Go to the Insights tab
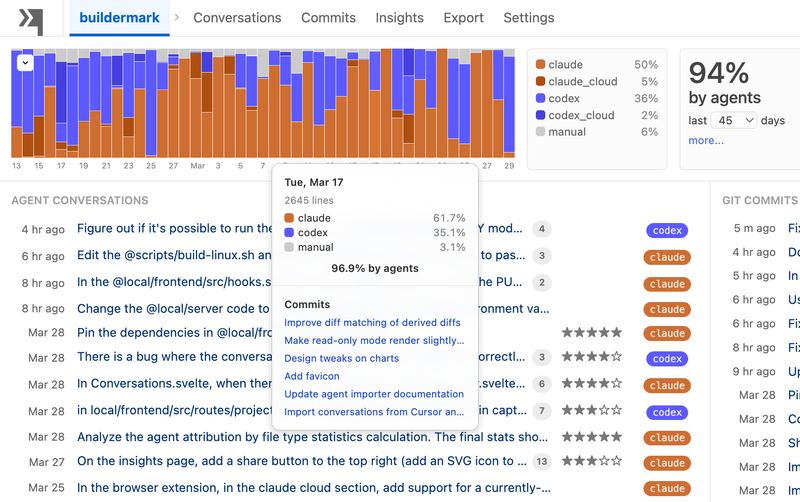Screen dimensions: 800x502 pos(399,18)
